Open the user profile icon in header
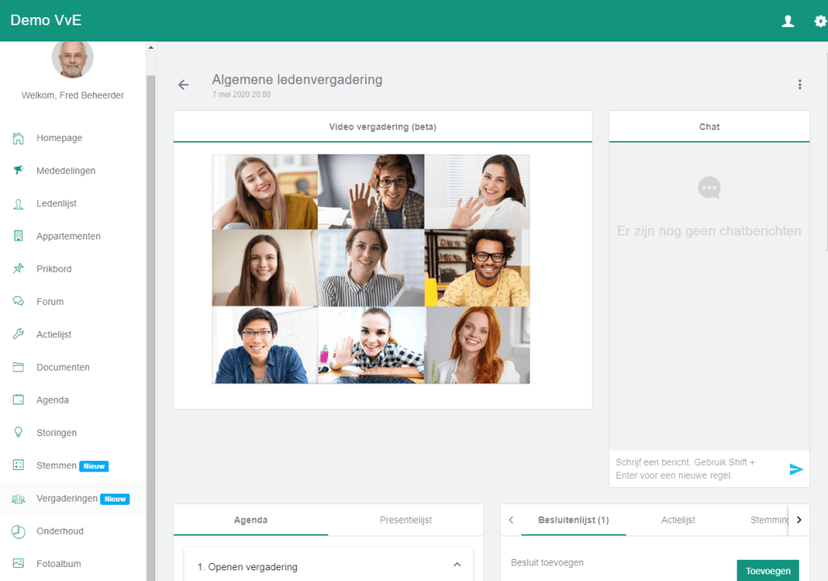828x581 pixels. pos(788,21)
